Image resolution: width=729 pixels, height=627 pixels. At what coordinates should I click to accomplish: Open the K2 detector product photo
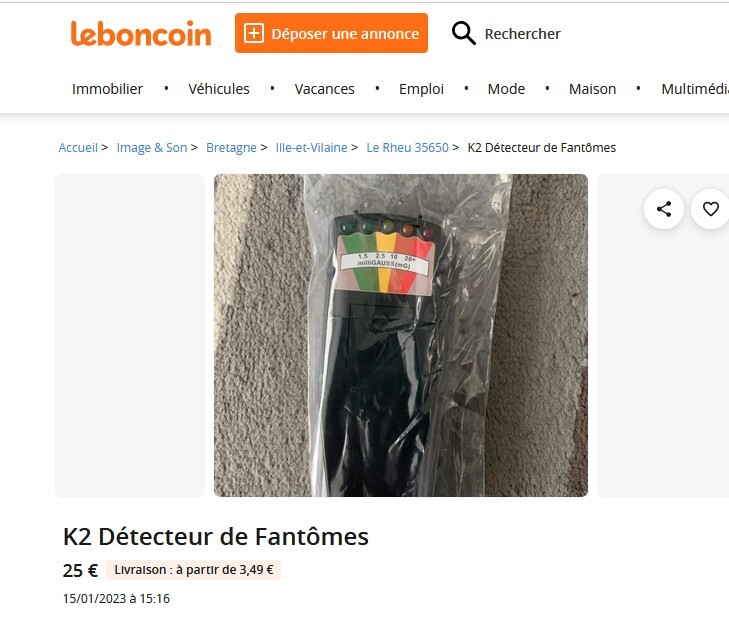(x=401, y=335)
